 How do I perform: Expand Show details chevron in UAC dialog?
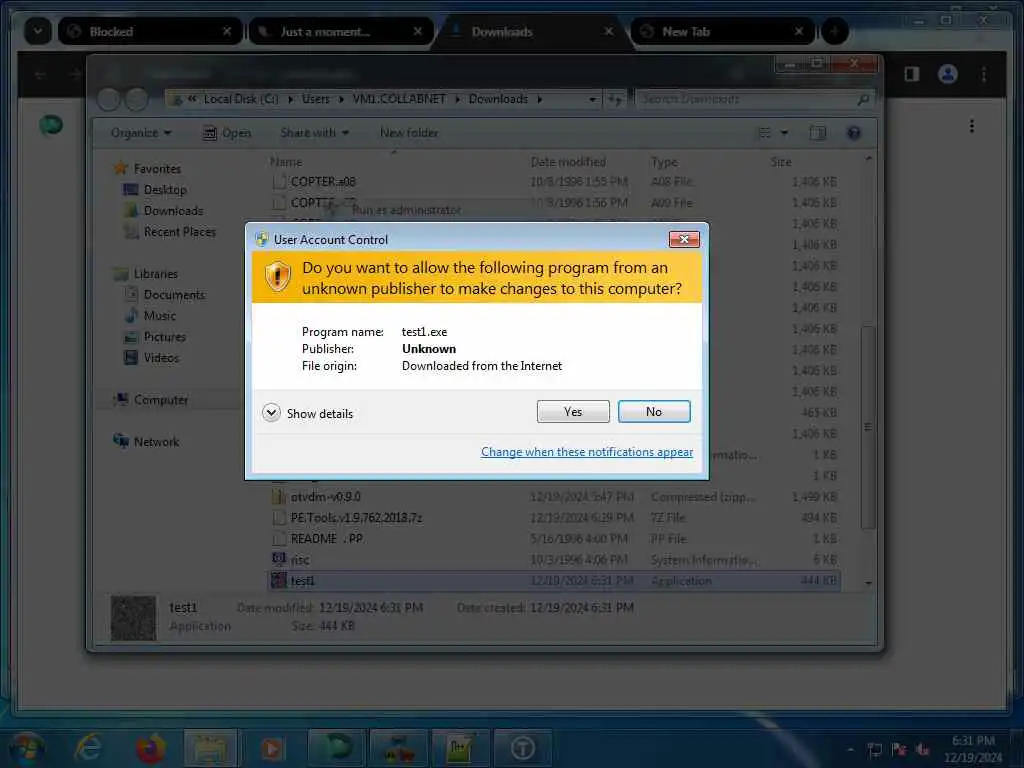coord(271,413)
